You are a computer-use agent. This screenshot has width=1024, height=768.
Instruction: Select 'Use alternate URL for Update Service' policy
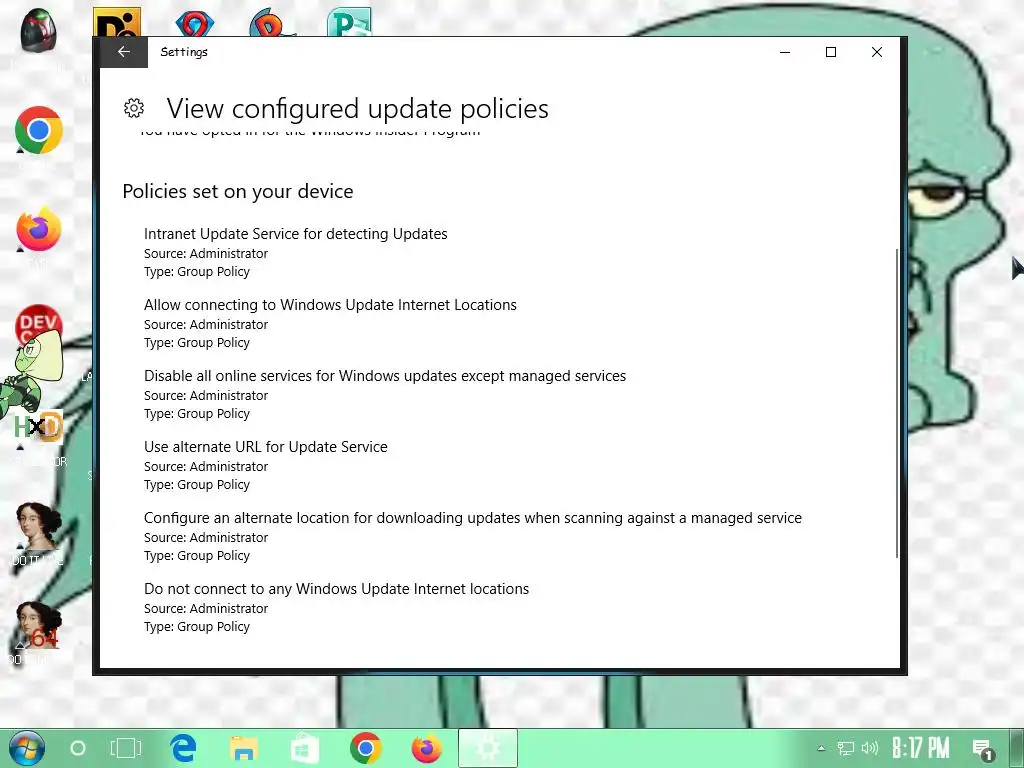[x=265, y=447]
